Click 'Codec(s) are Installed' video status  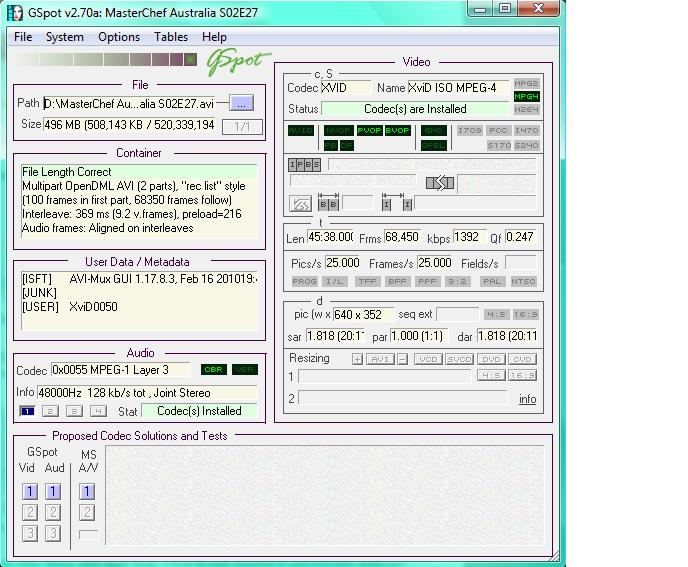click(x=415, y=109)
